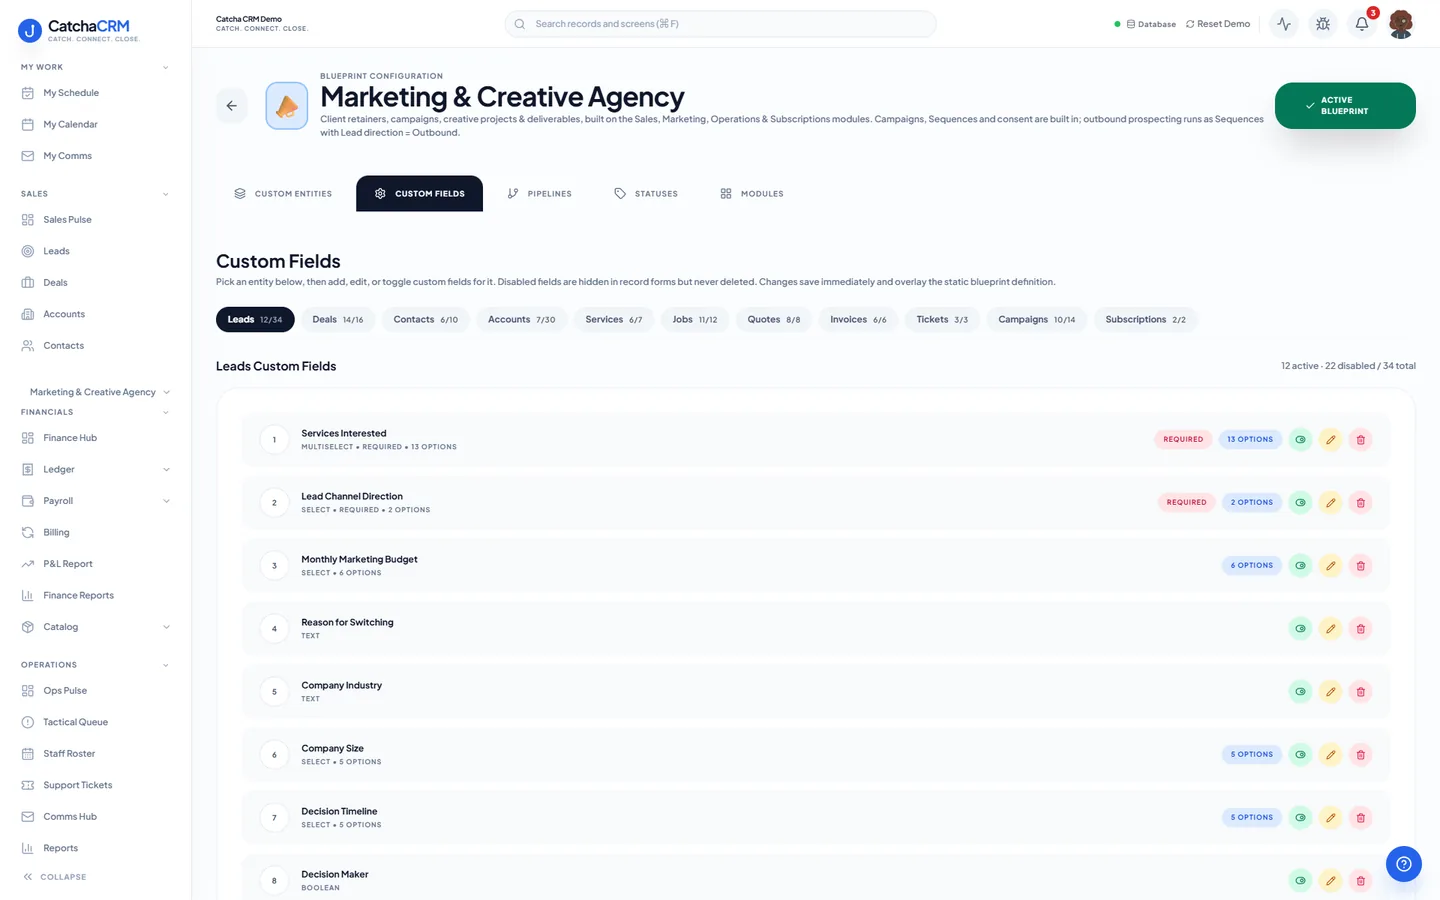The image size is (1440, 900).
Task: Toggle visibility of Decision Maker field
Action: click(x=1300, y=880)
